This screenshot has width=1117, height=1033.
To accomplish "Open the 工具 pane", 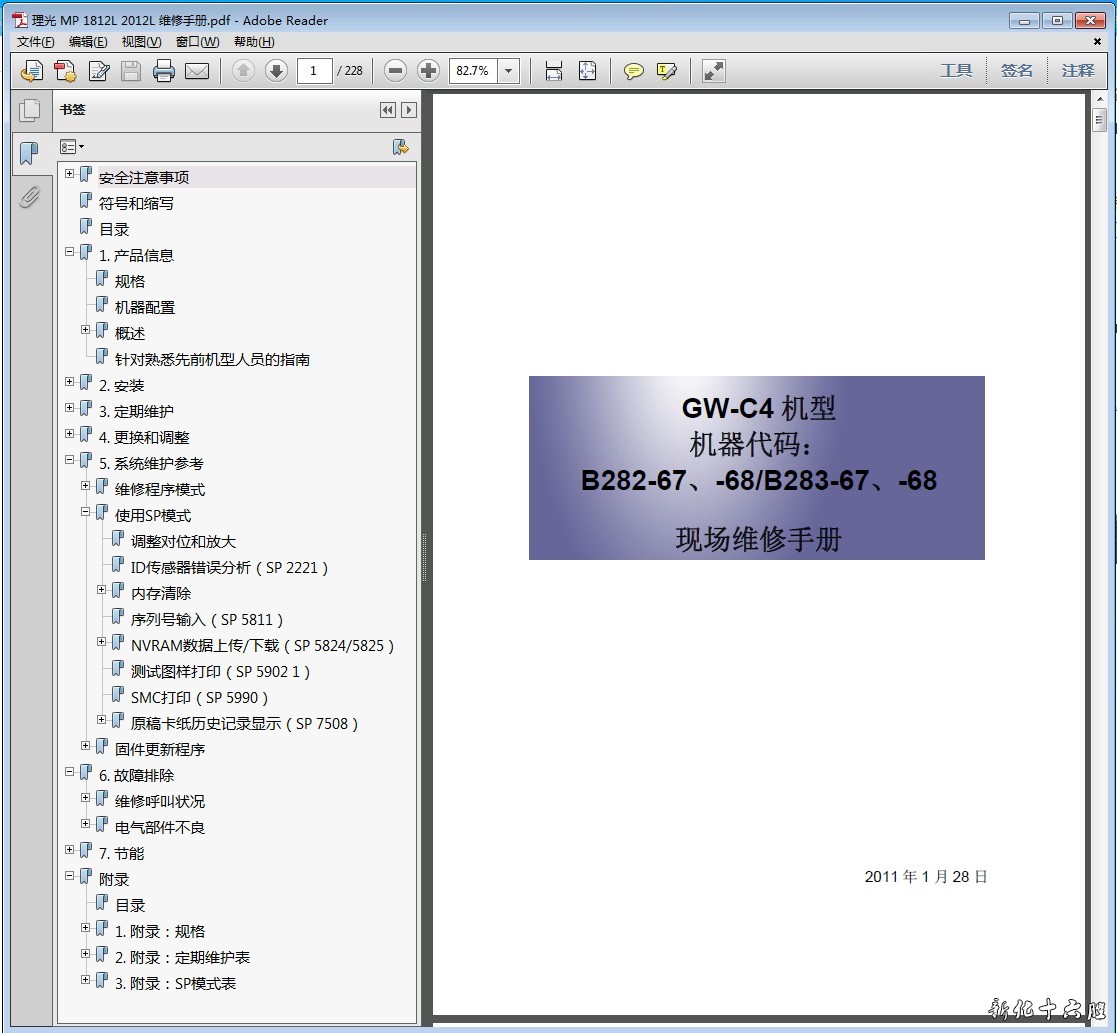I will [956, 71].
